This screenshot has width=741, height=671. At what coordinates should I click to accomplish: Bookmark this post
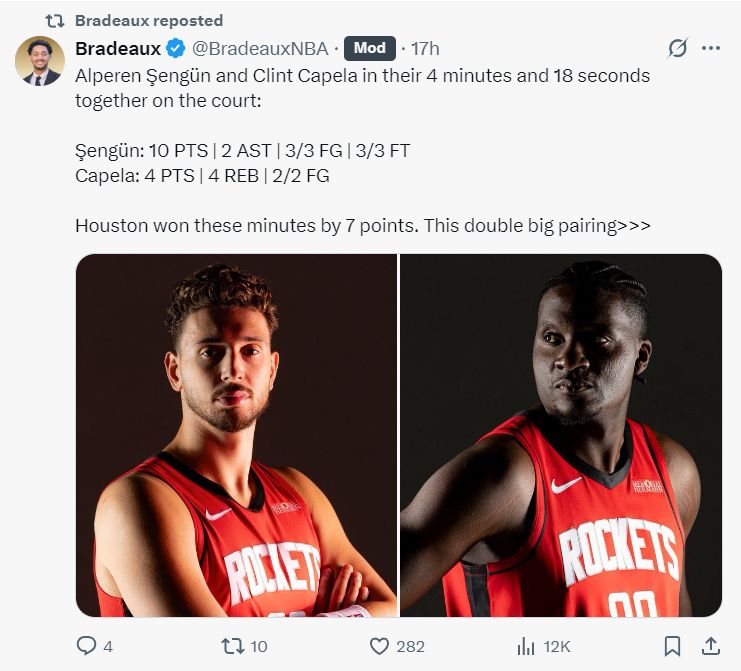[672, 646]
